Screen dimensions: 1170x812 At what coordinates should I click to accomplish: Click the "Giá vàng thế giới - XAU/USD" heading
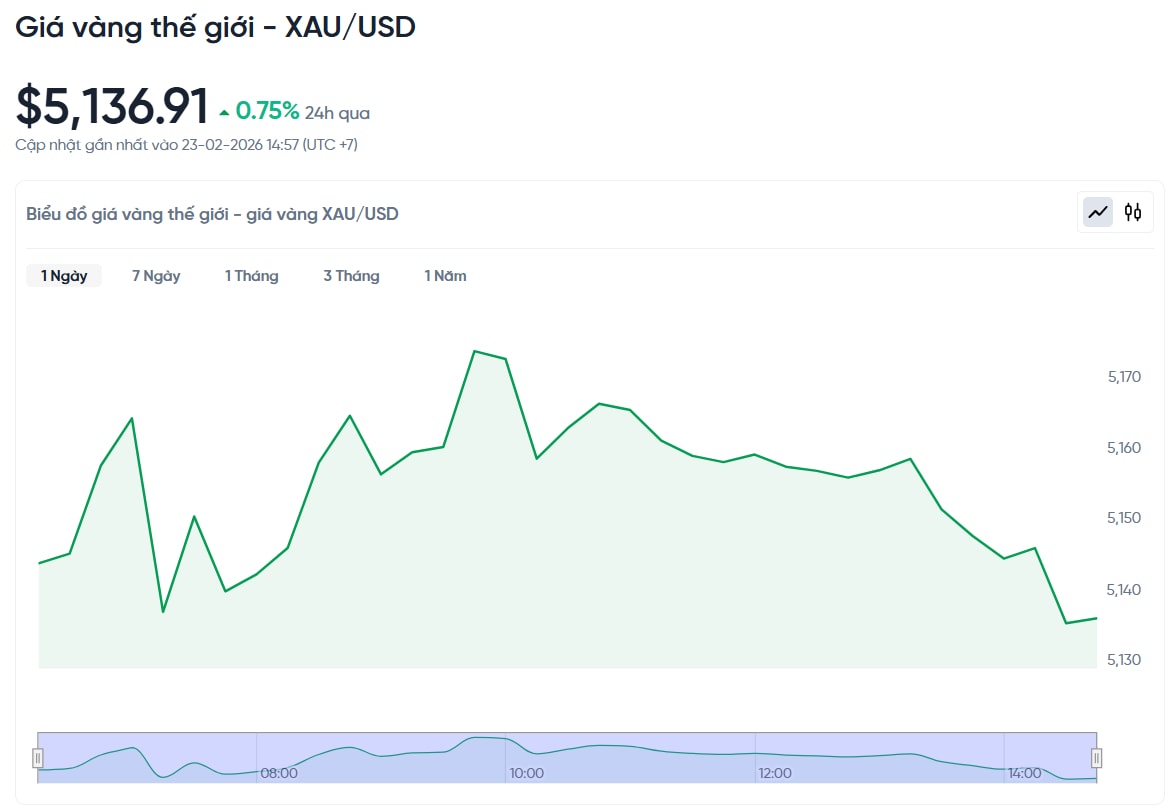pyautogui.click(x=215, y=27)
